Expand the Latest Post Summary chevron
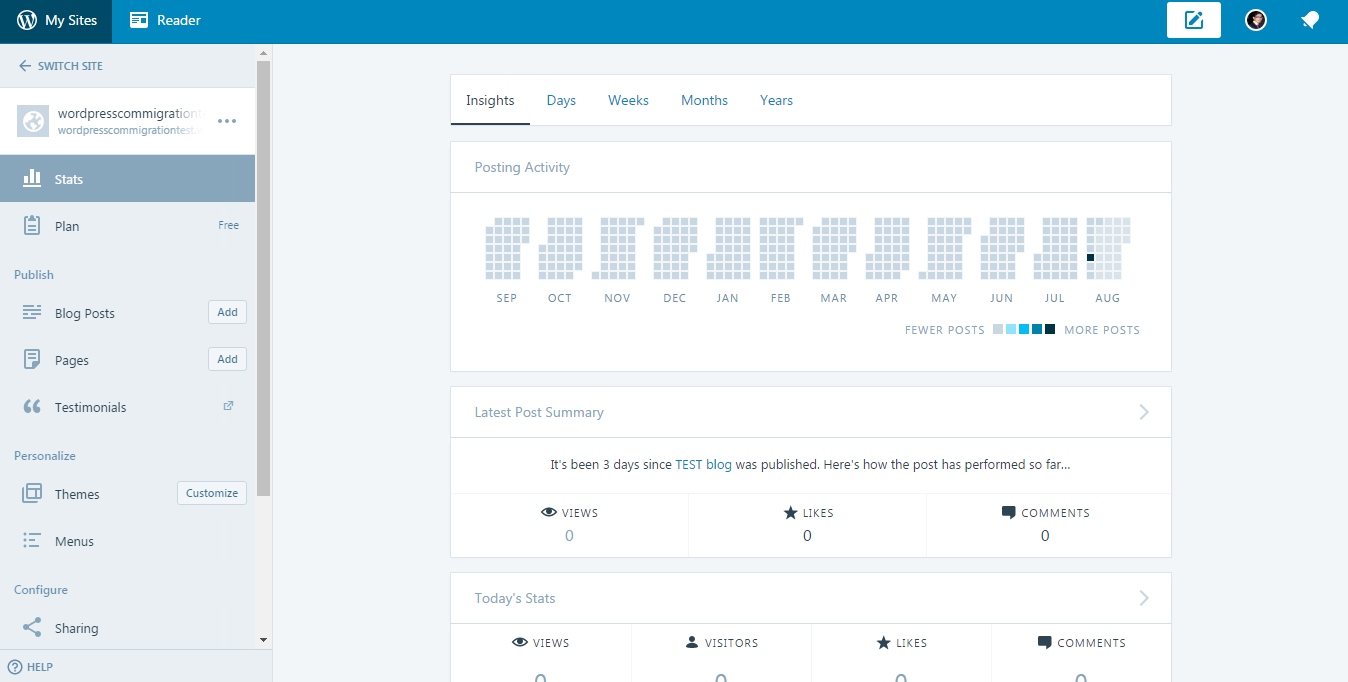 coord(1143,411)
